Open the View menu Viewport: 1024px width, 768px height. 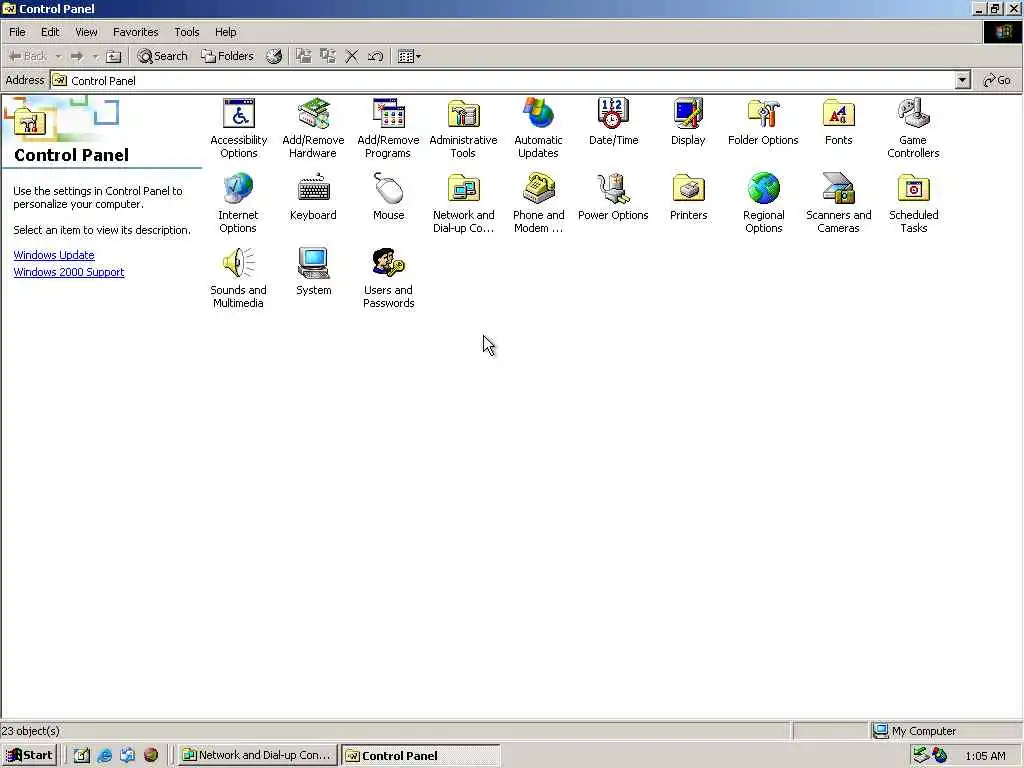86,32
